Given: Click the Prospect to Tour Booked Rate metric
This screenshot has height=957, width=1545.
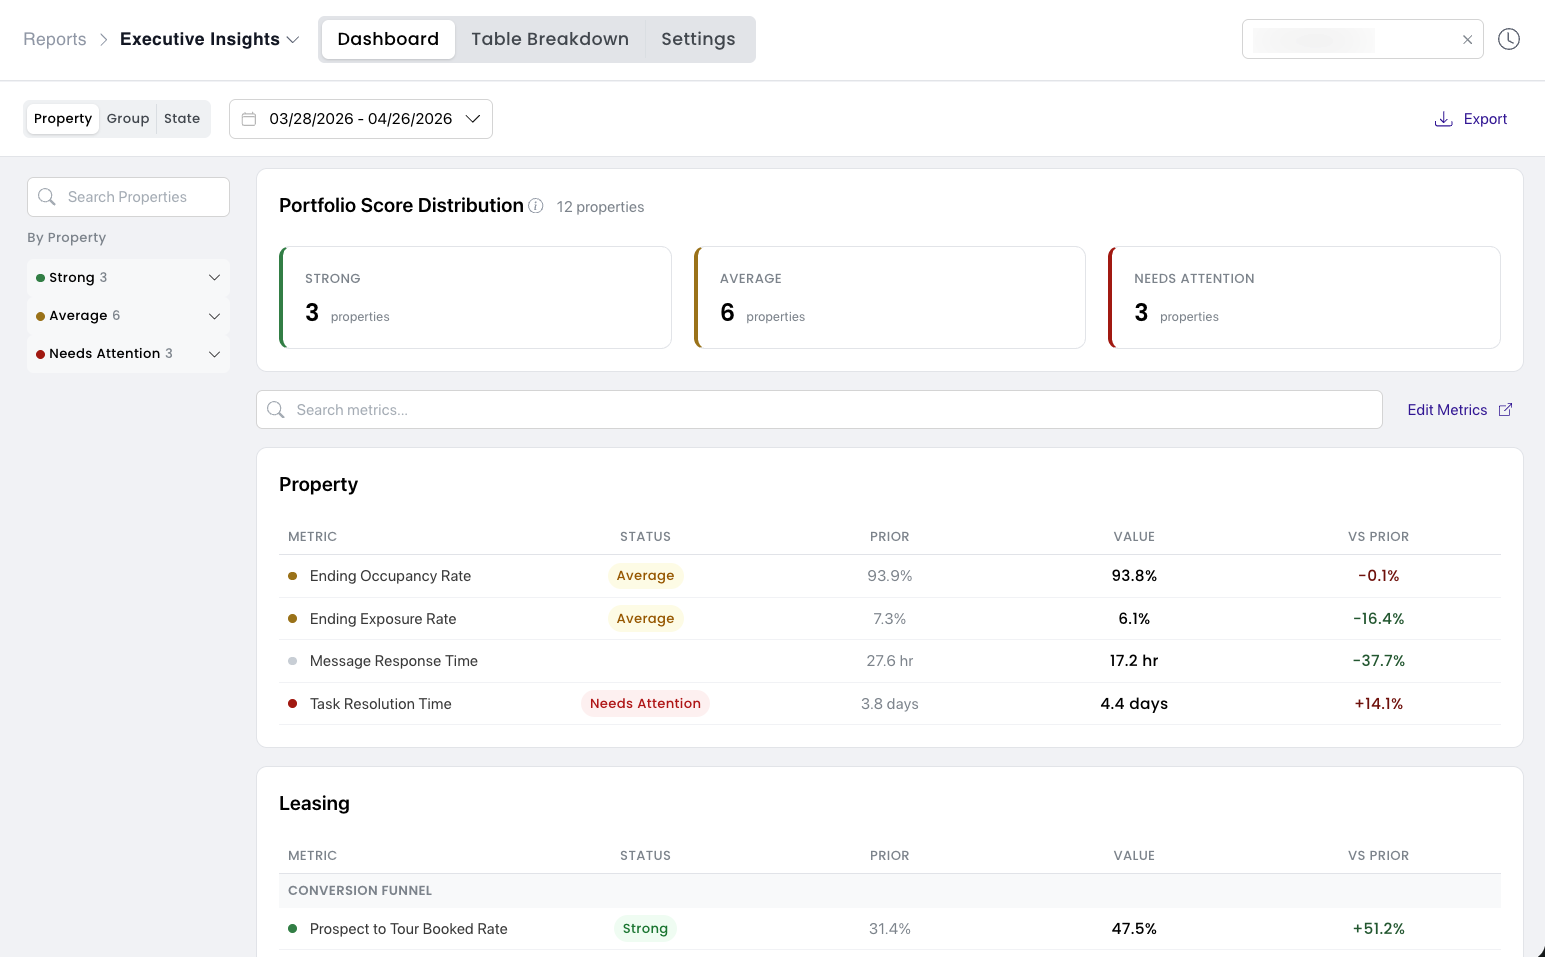Looking at the screenshot, I should pos(409,929).
